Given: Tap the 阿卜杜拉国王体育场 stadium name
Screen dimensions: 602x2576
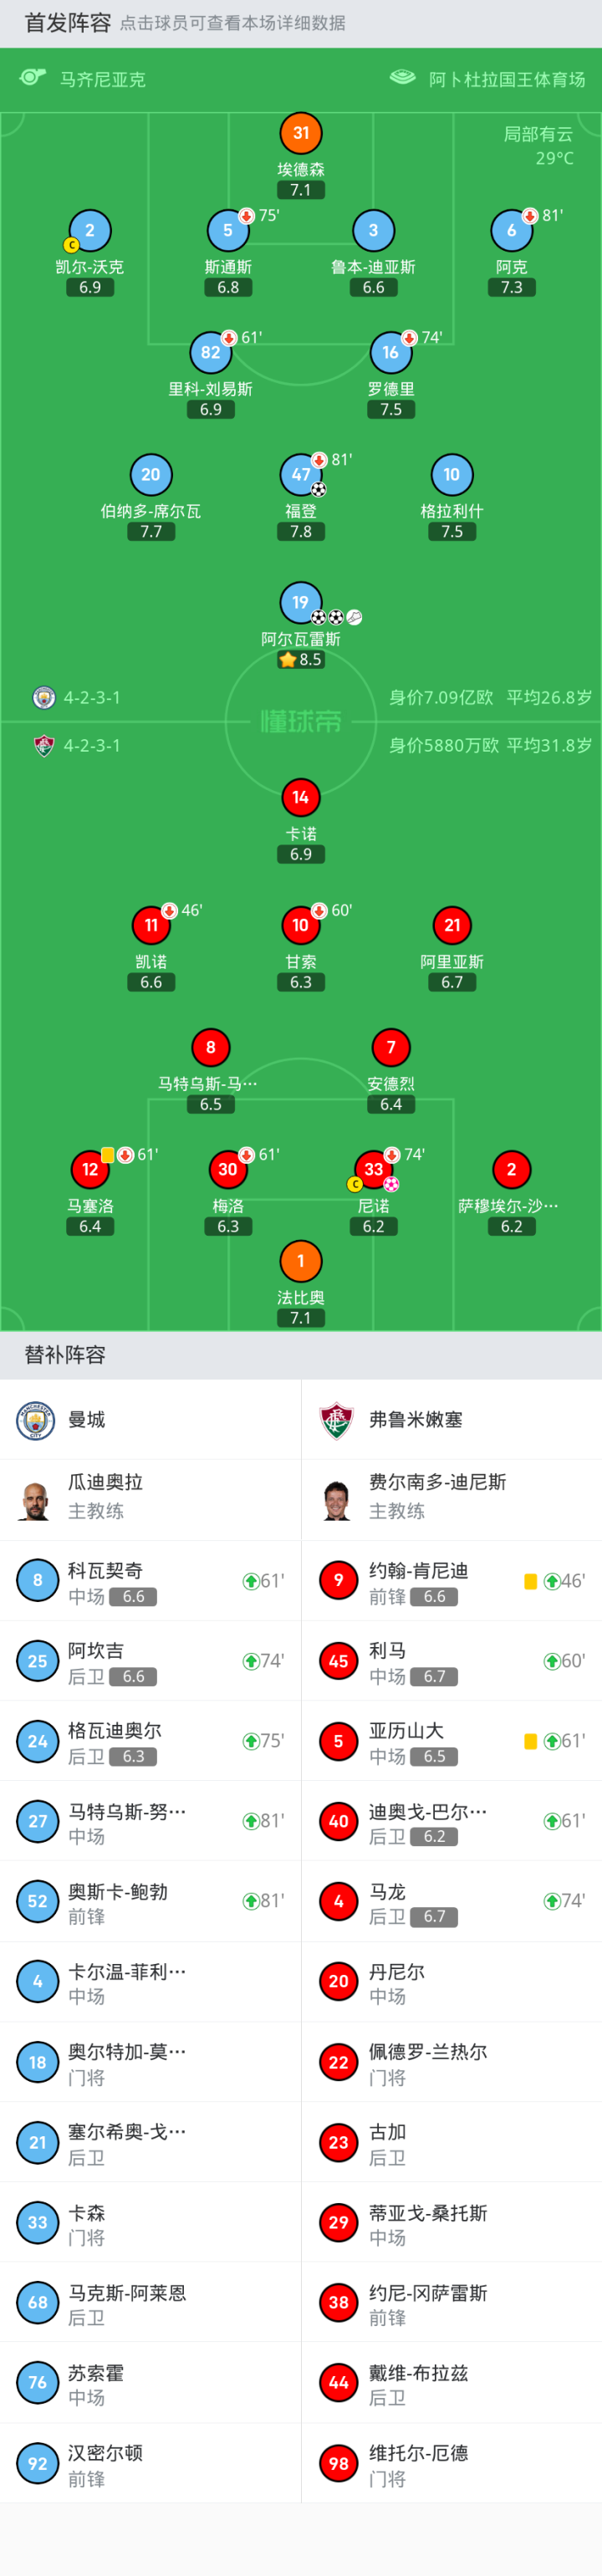Looking at the screenshot, I should pyautogui.click(x=507, y=79).
